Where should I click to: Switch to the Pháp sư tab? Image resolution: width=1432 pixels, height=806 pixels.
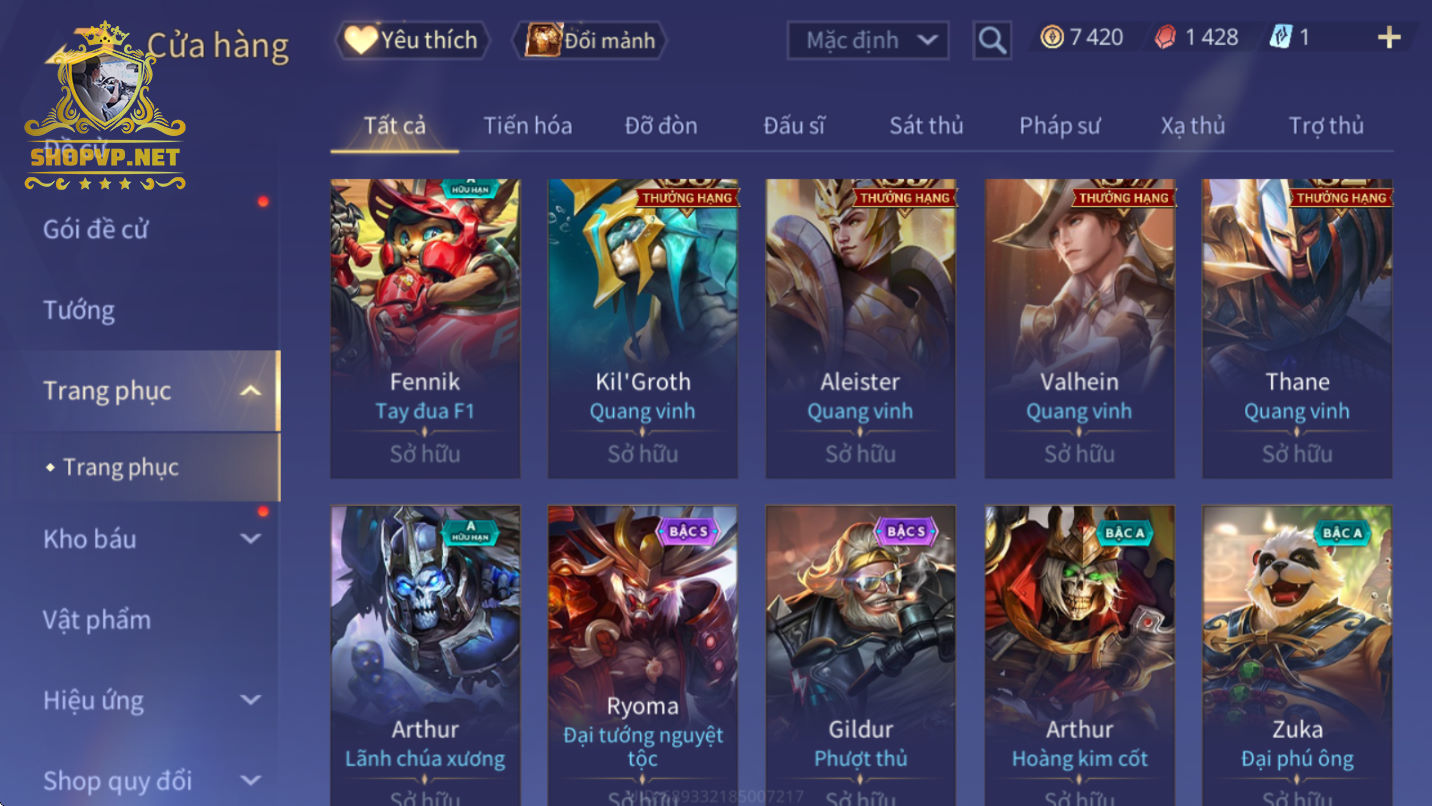(1059, 126)
